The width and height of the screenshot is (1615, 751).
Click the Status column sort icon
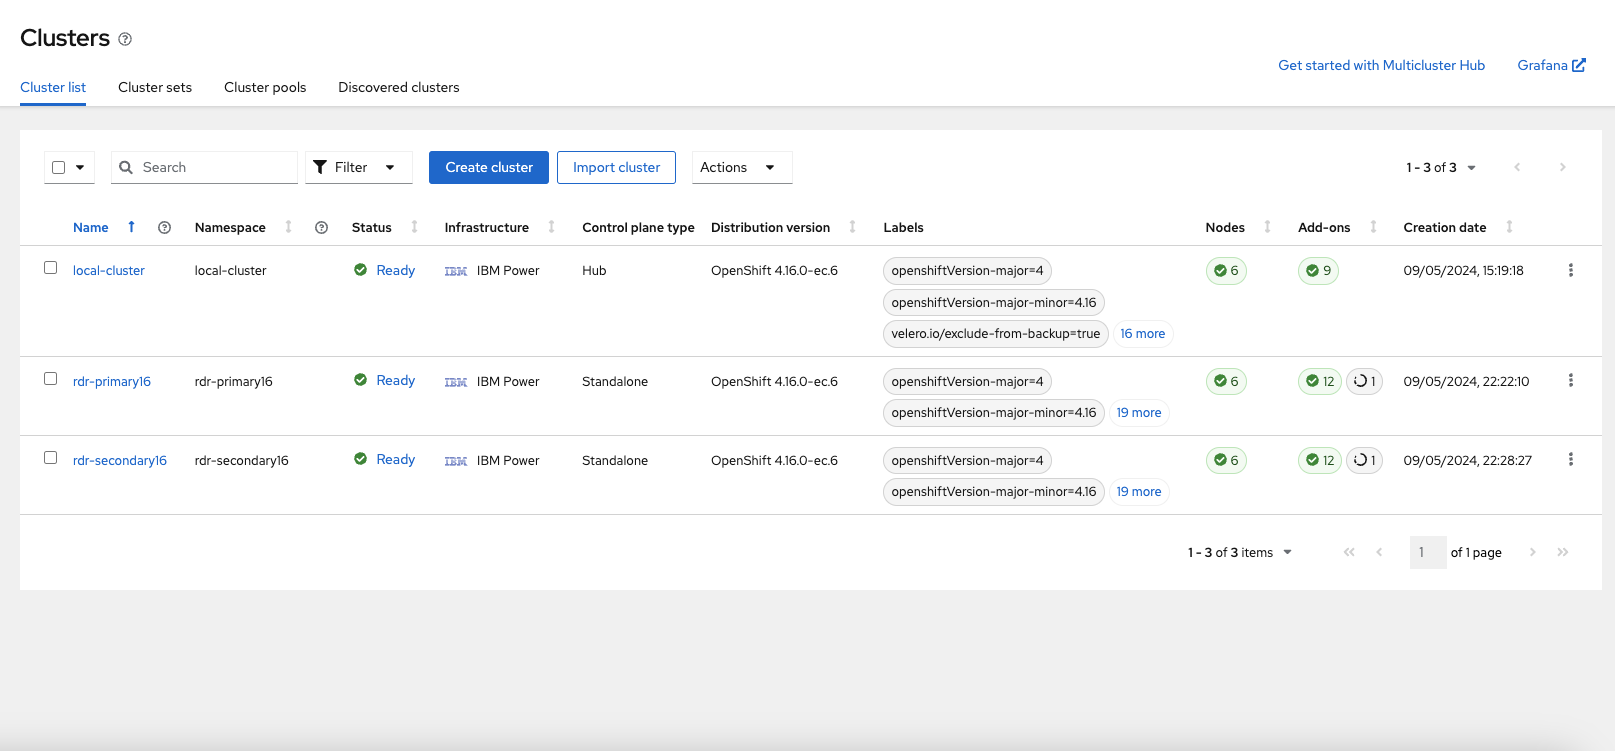(x=414, y=228)
